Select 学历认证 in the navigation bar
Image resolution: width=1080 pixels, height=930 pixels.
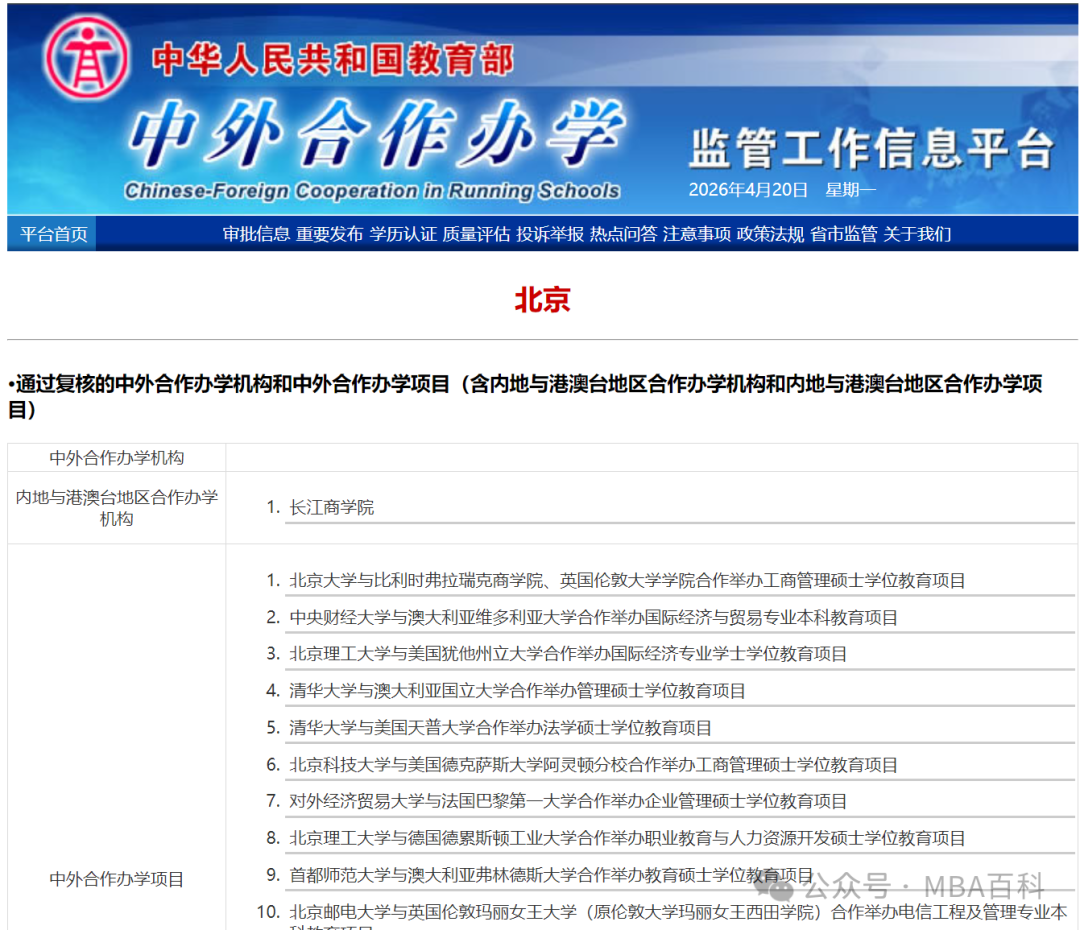(x=403, y=234)
